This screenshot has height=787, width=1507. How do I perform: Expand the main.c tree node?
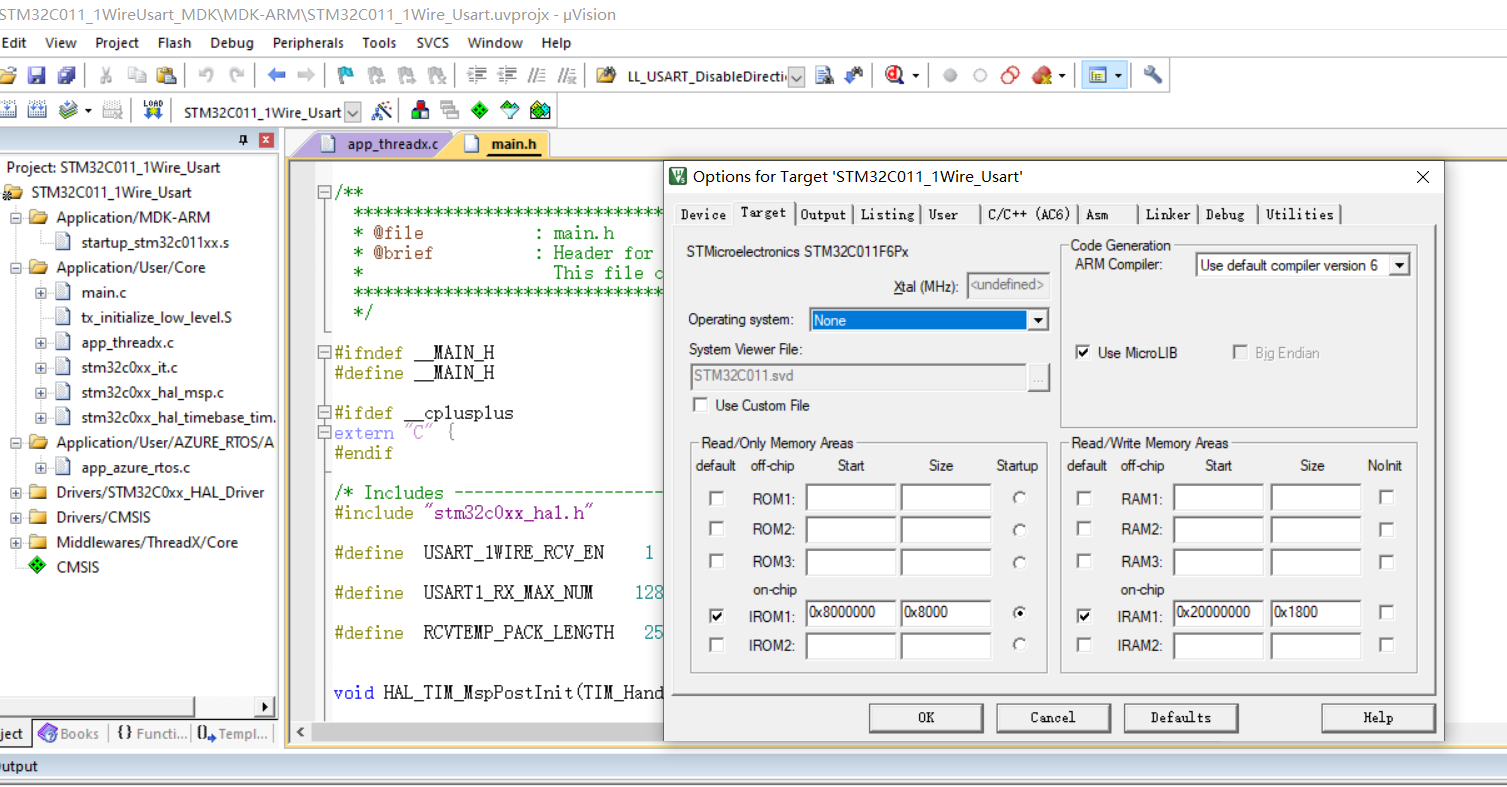click(x=41, y=293)
